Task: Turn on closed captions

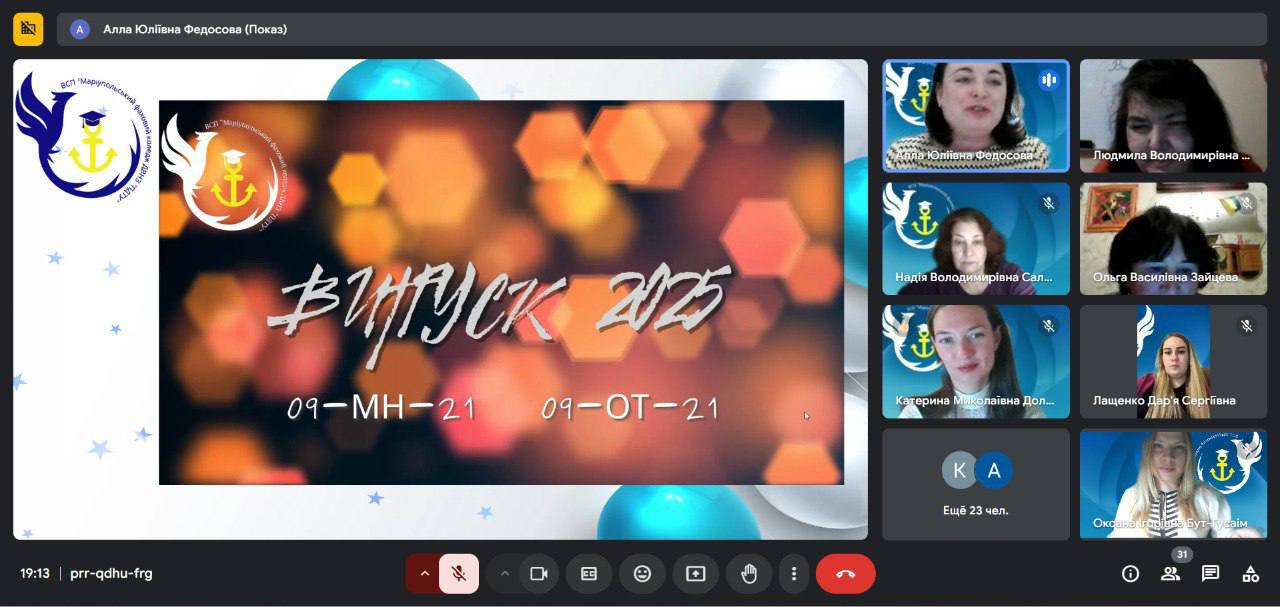Action: pyautogui.click(x=589, y=574)
